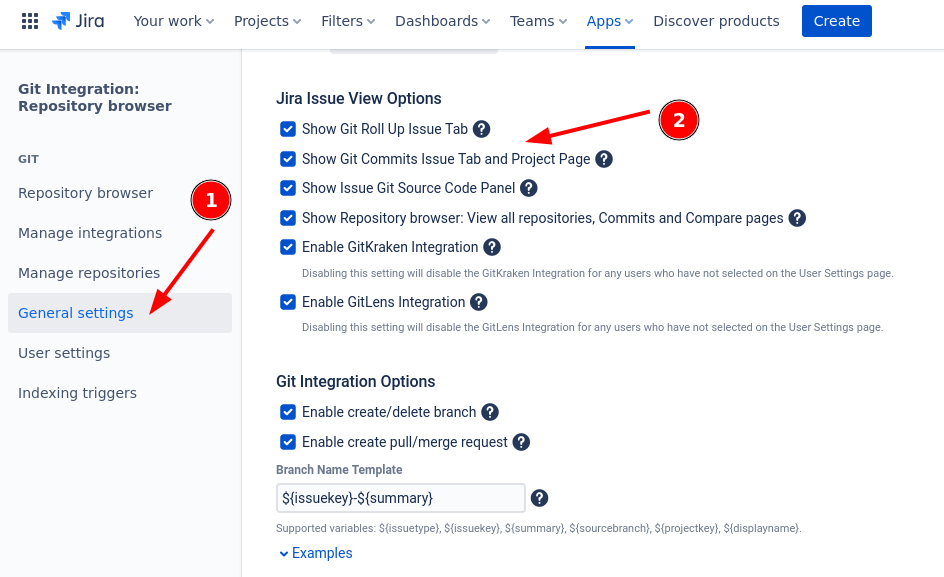This screenshot has width=944, height=577.
Task: Disable Enable create pull/merge request checkbox
Action: click(x=288, y=442)
